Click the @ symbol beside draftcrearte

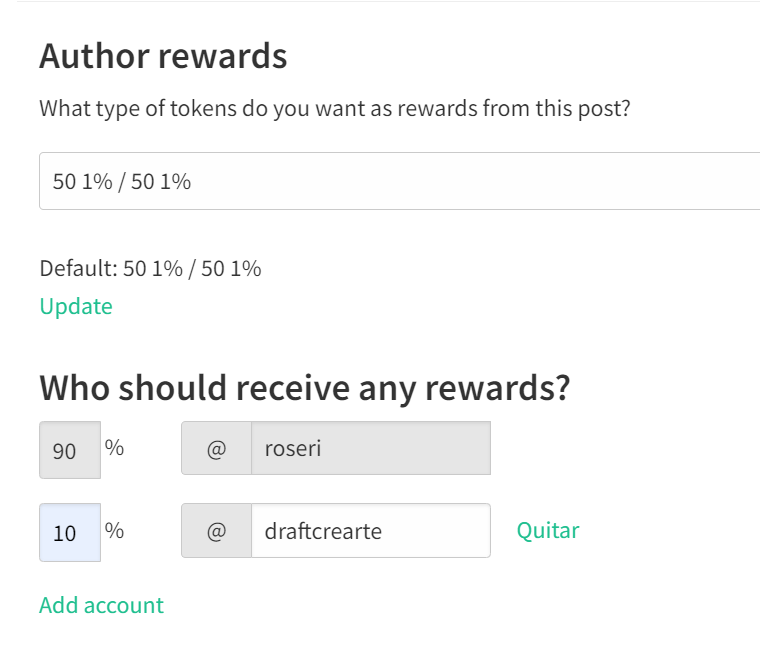click(x=216, y=531)
